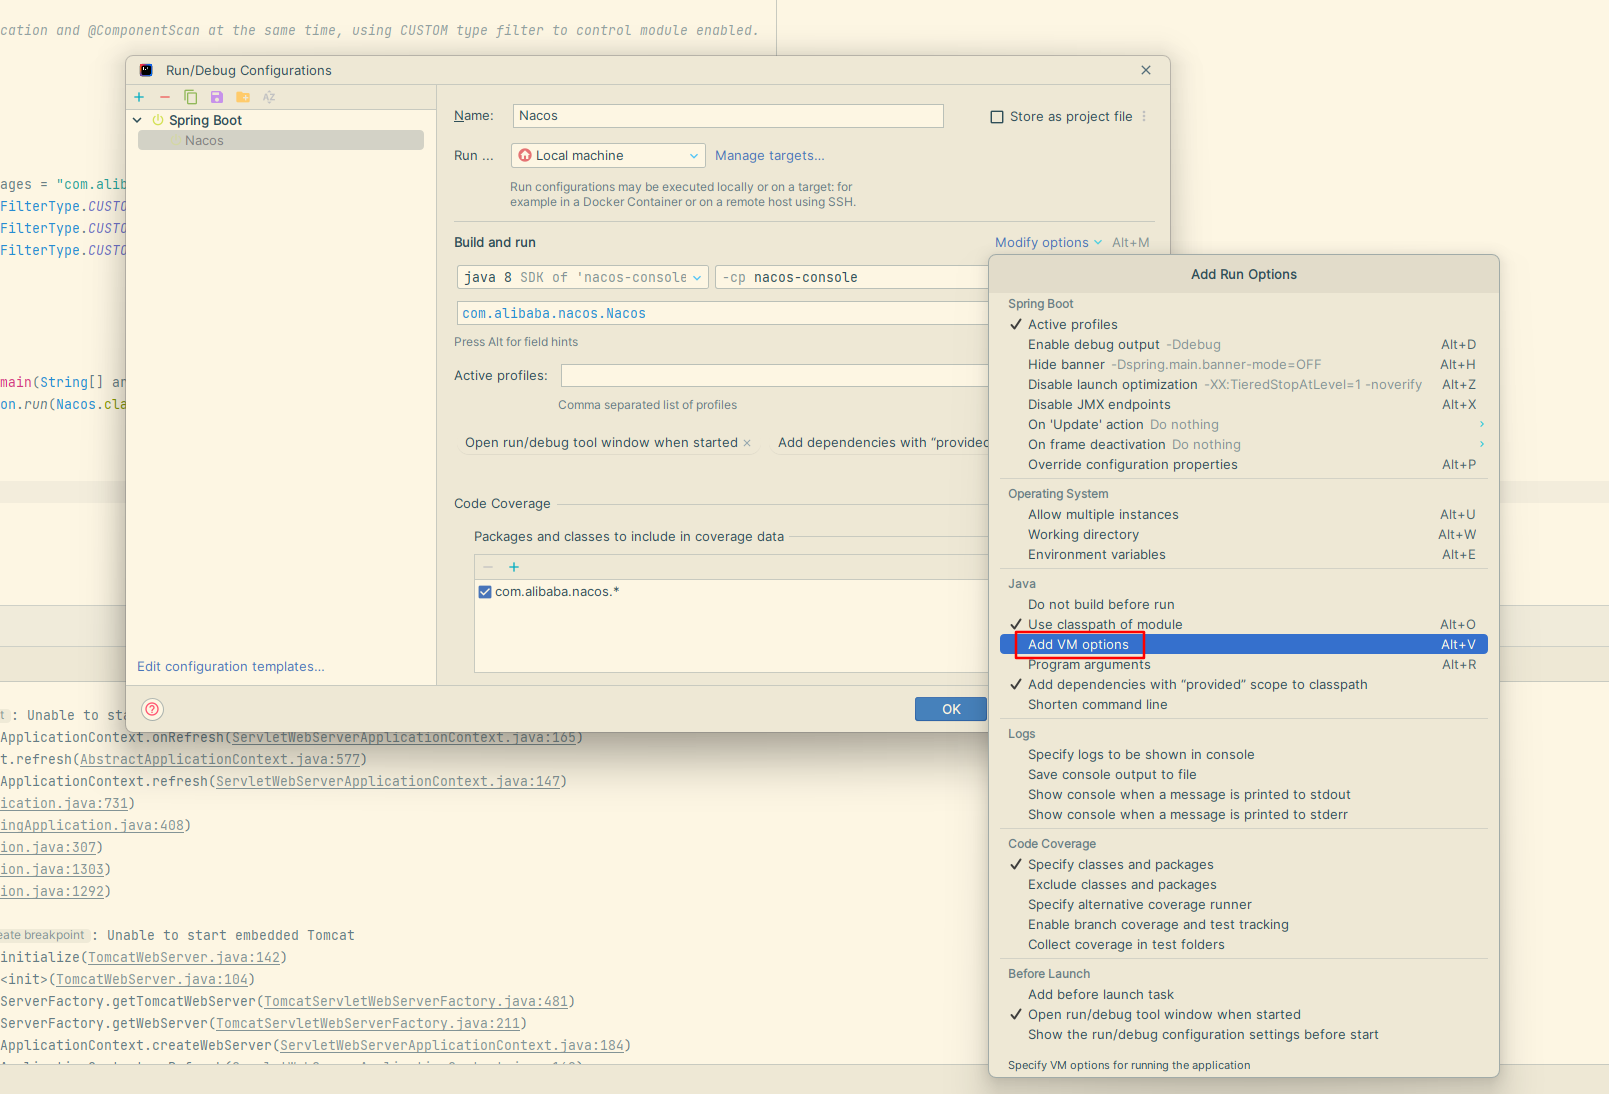Select Save console output to file entry
Screen dimensions: 1609x1094
(1244, 774)
